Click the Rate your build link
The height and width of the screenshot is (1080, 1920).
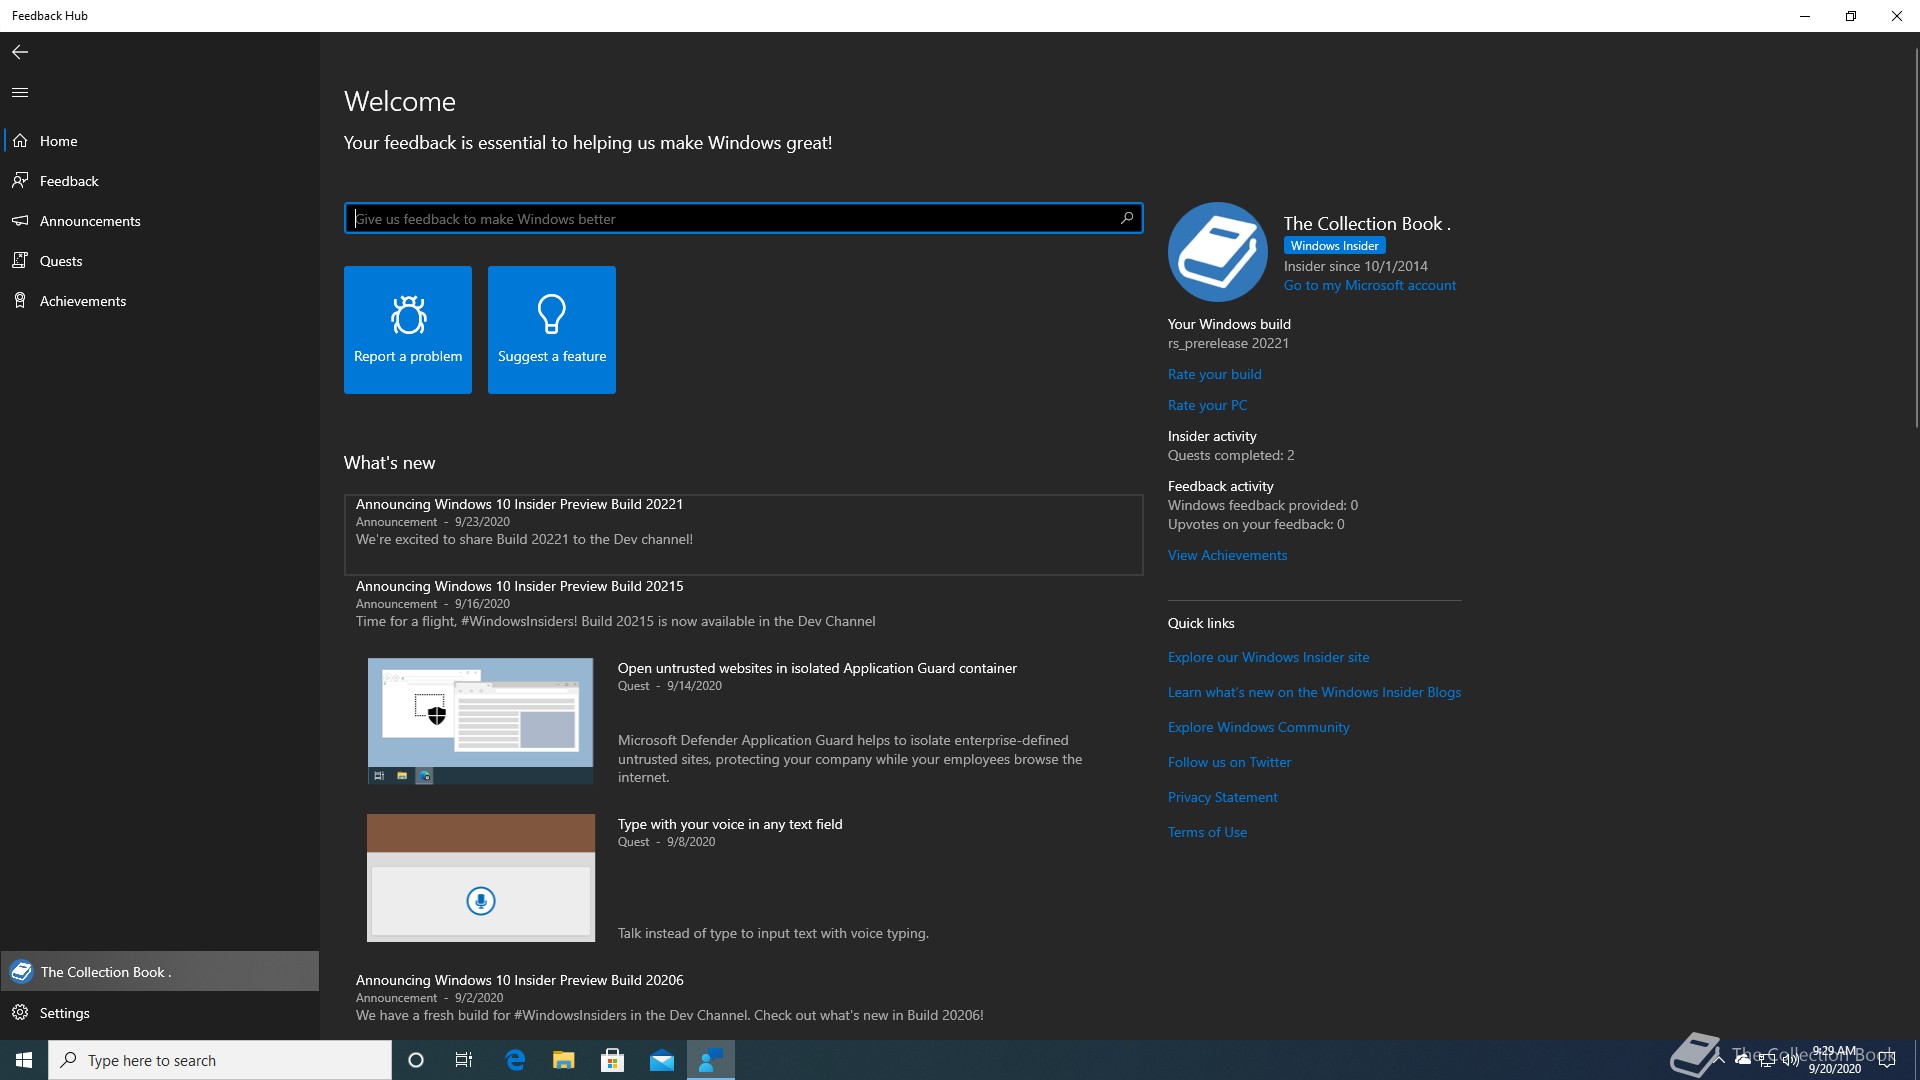point(1214,374)
